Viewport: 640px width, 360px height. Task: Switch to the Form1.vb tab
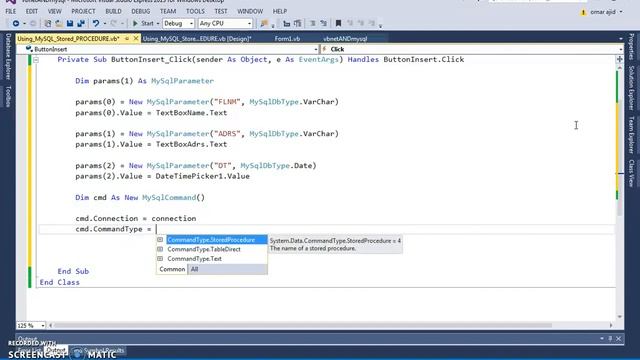pos(287,39)
